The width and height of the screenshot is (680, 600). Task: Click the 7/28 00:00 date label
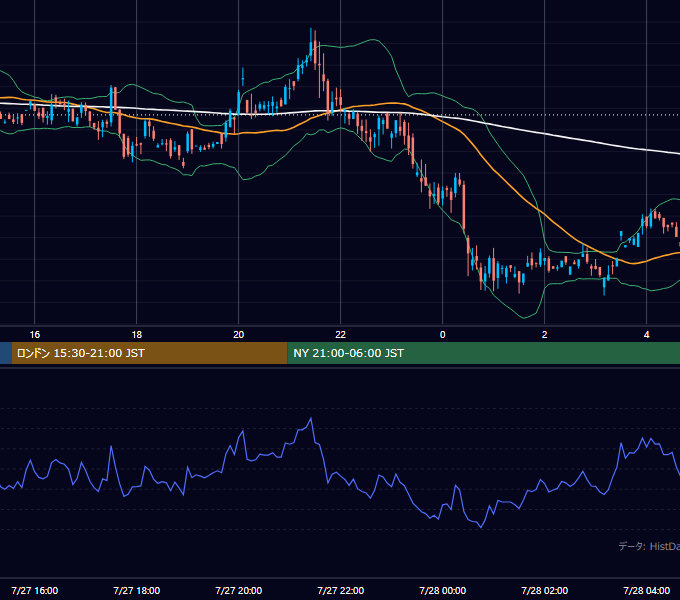(x=442, y=590)
